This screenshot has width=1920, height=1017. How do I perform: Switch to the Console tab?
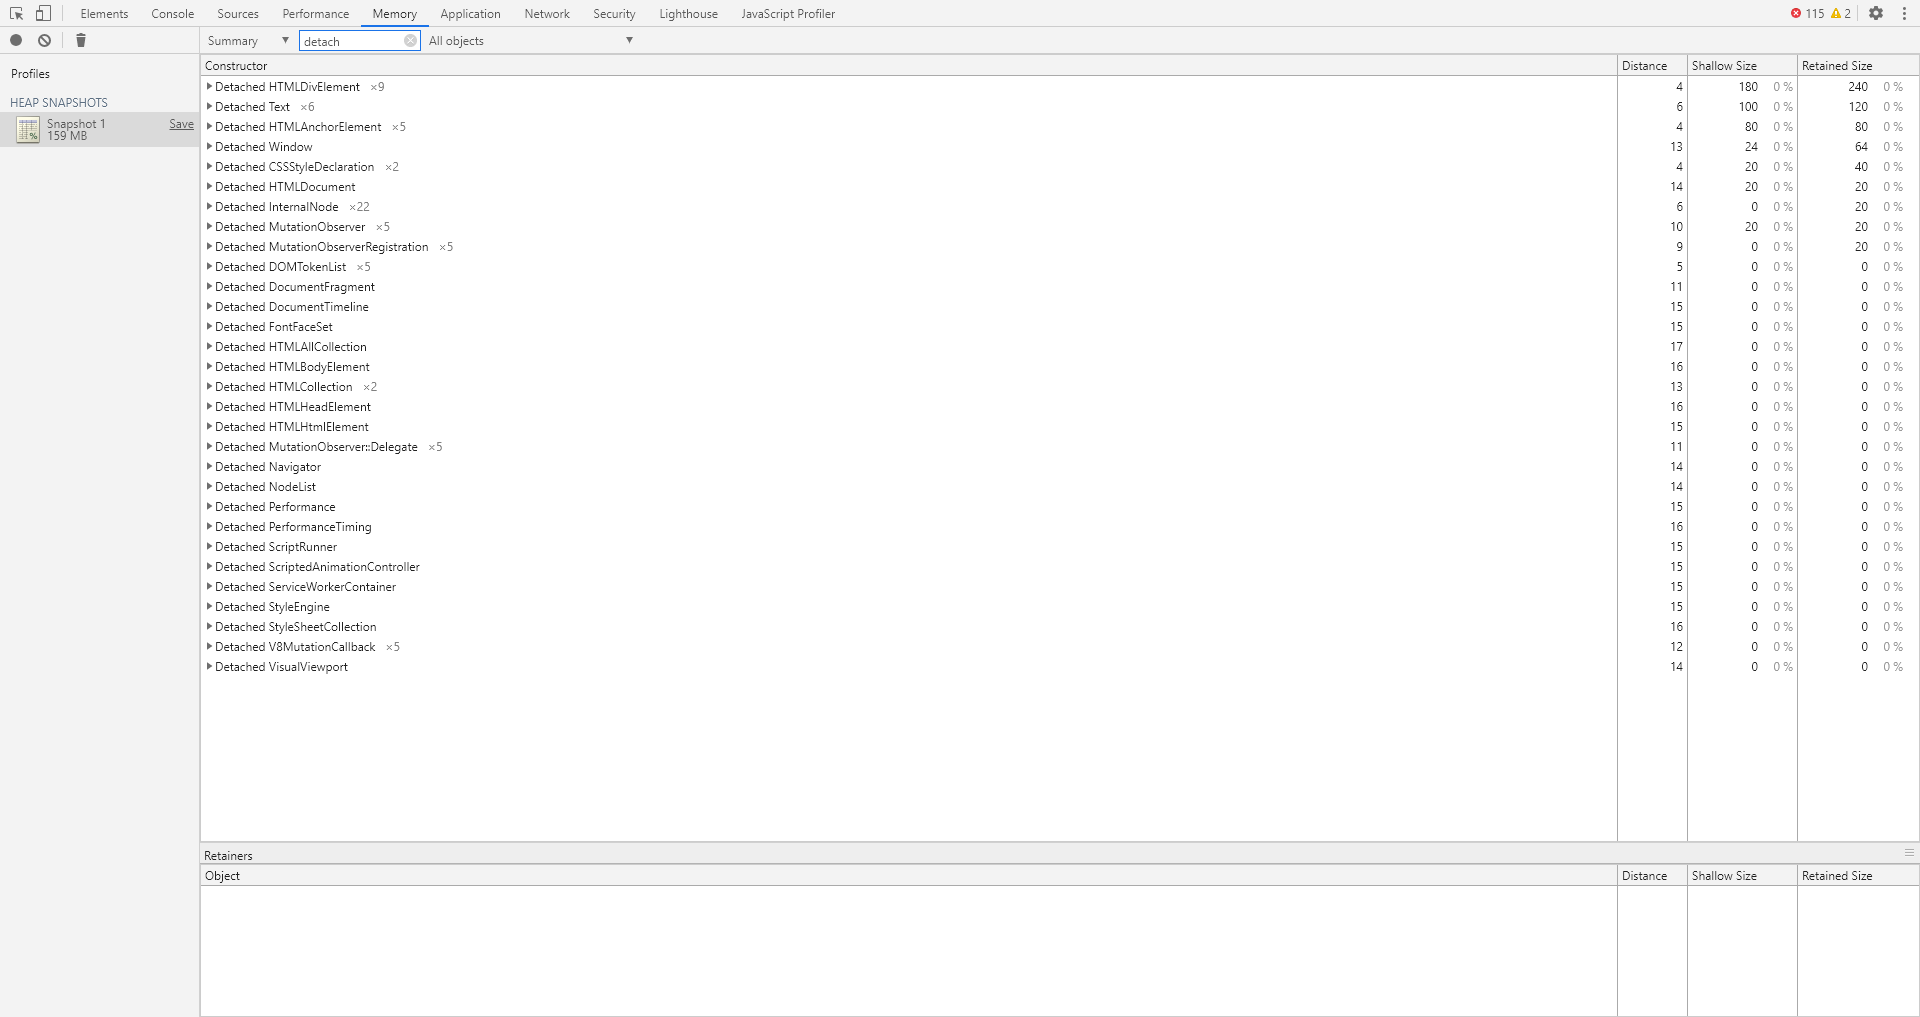tap(173, 14)
